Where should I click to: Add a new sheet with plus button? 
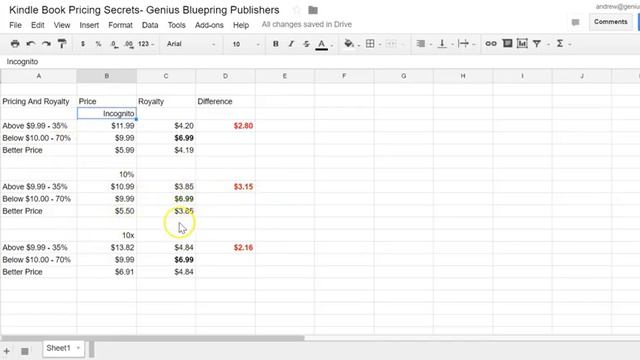(7, 351)
